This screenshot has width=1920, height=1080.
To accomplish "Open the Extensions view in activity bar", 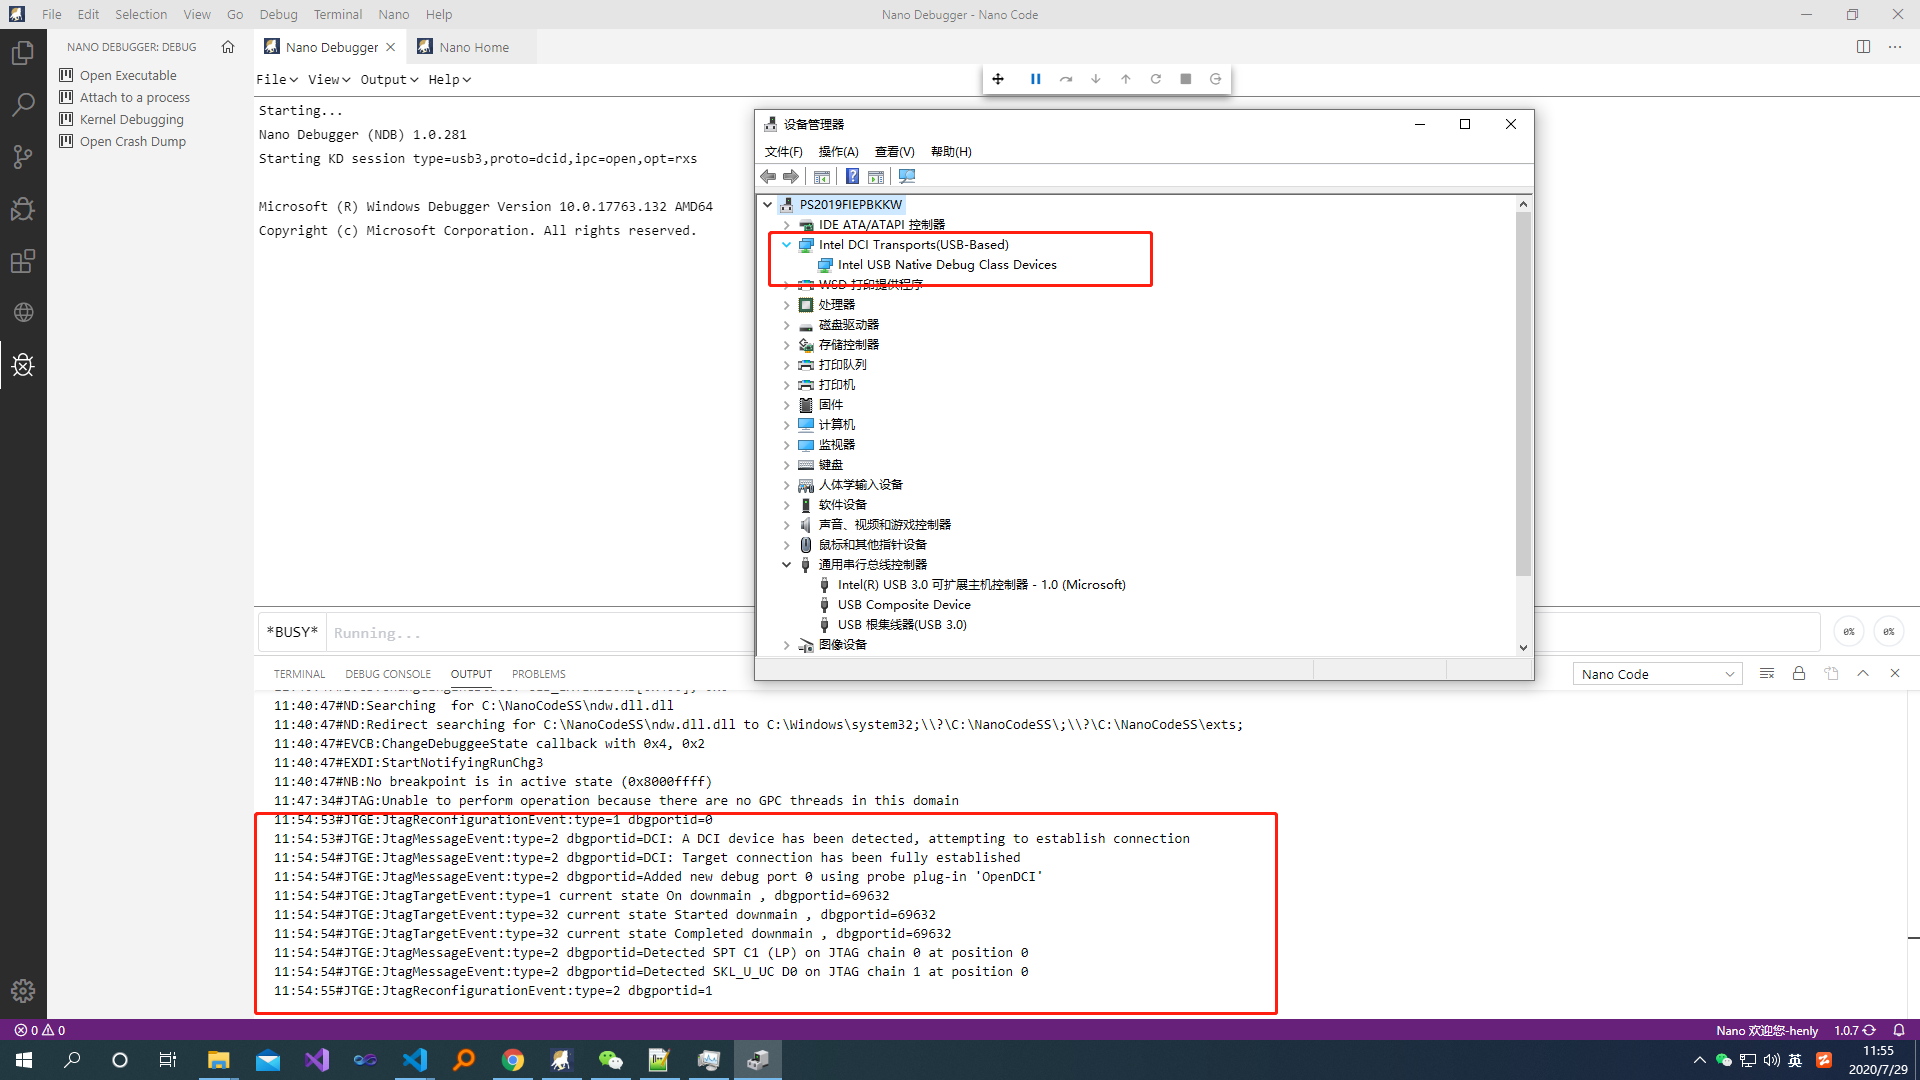I will click(x=23, y=261).
